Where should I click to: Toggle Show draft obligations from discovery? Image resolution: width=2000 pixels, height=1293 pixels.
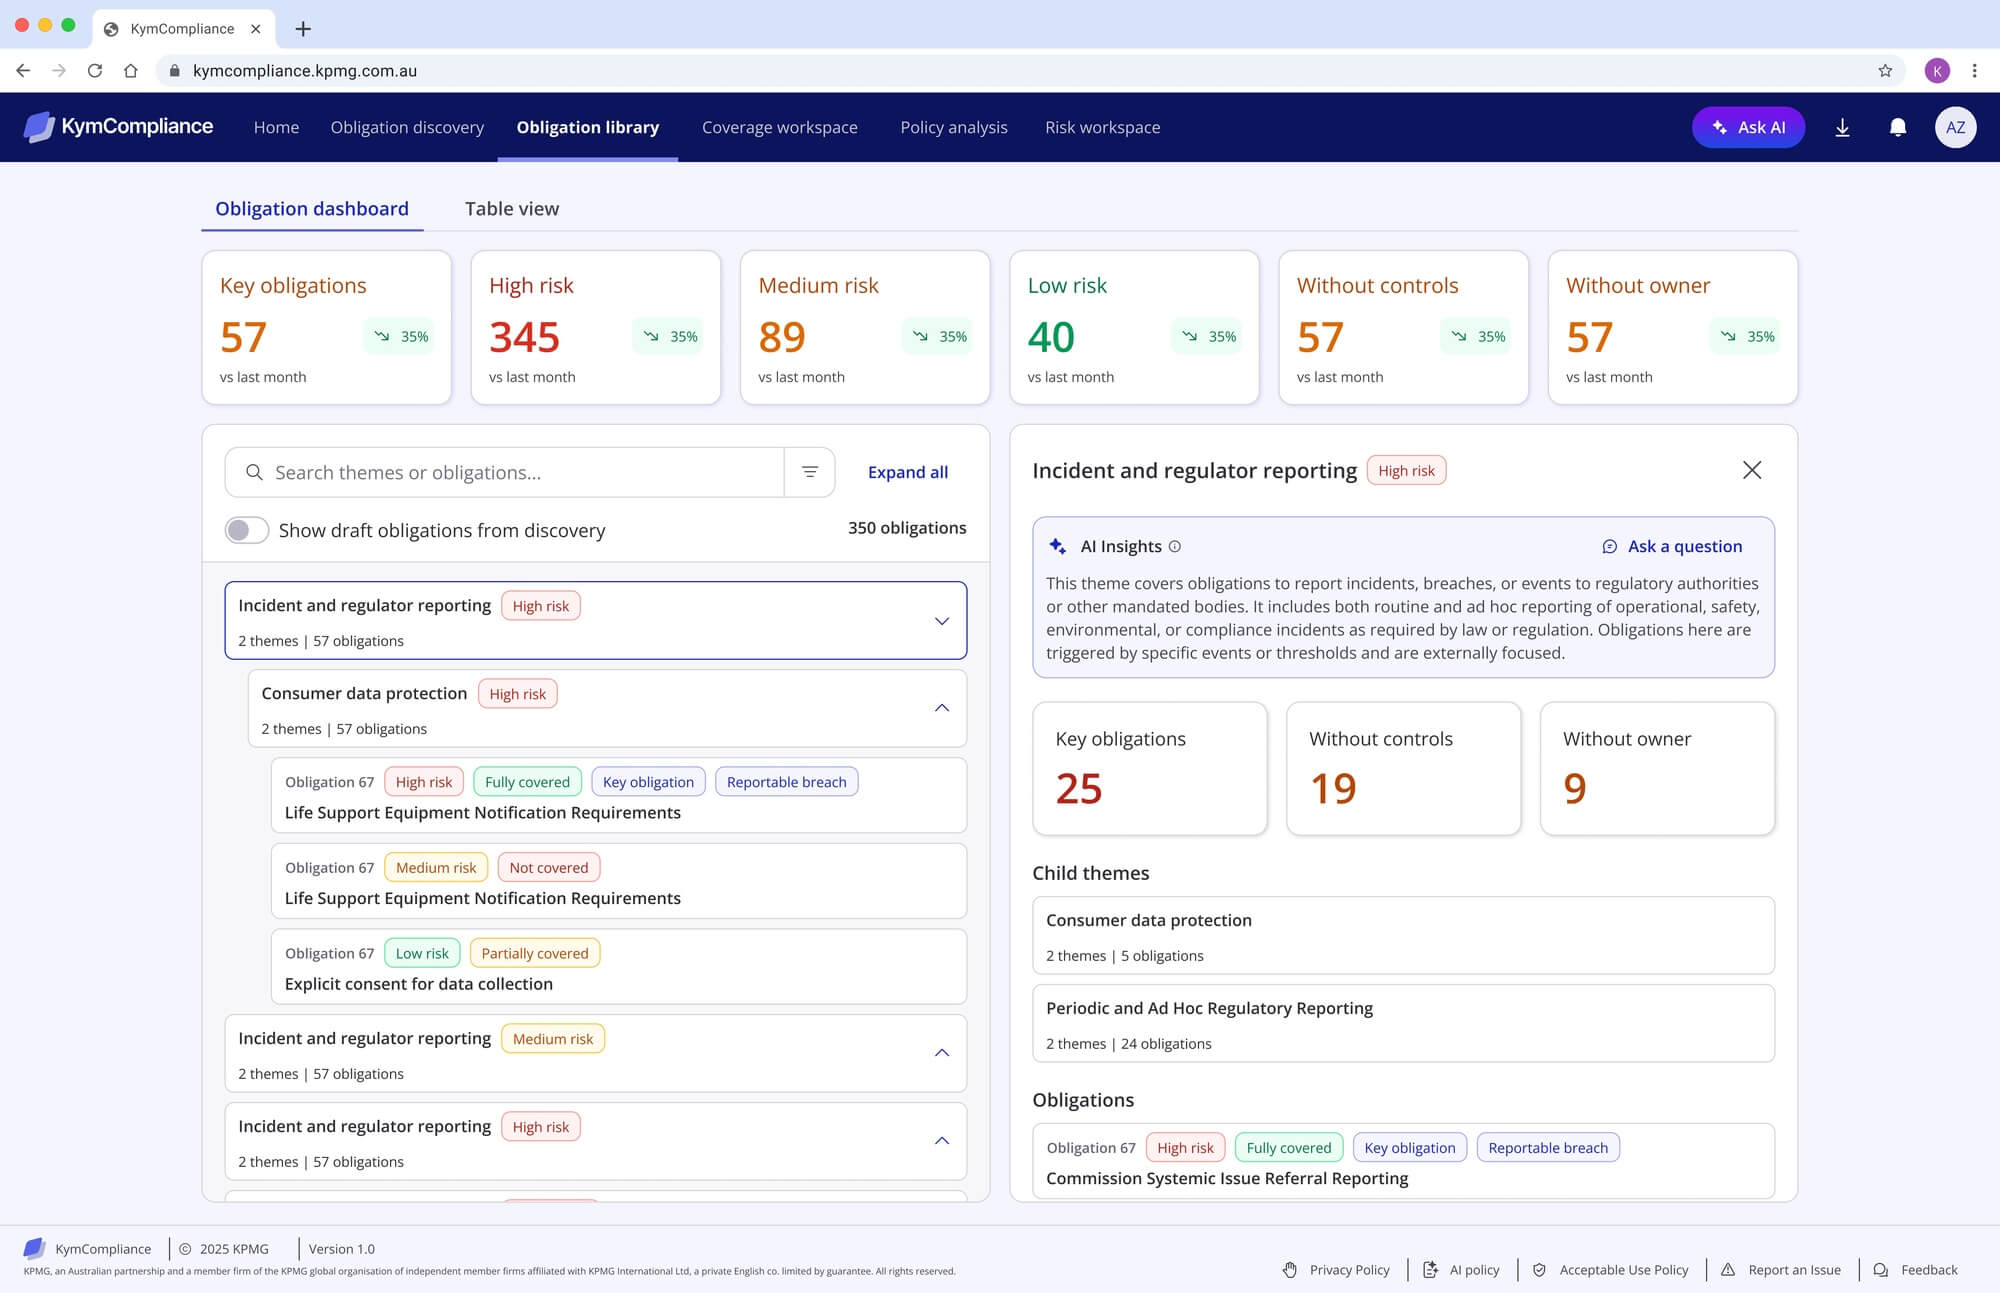pyautogui.click(x=246, y=530)
